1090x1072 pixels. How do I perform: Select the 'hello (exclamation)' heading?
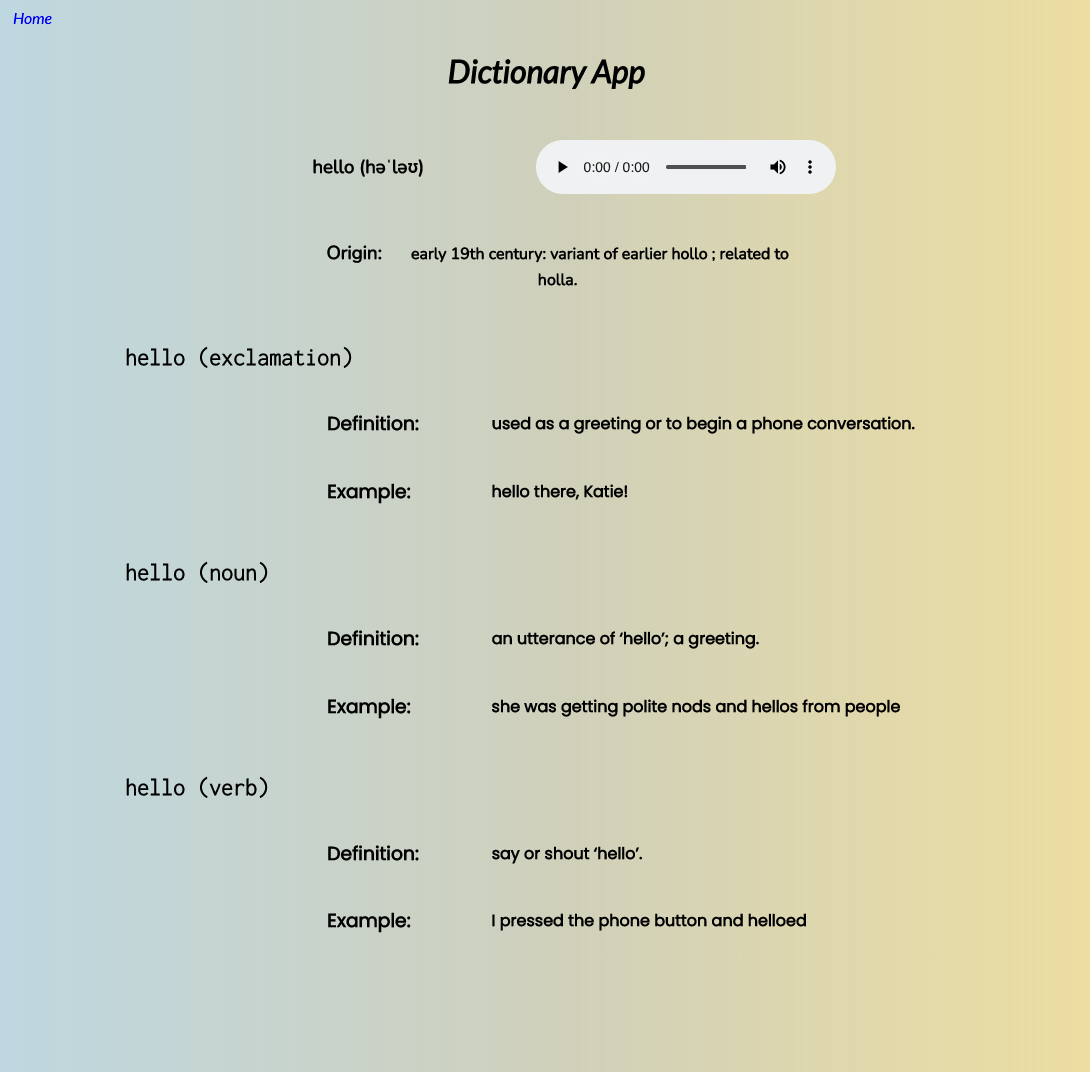[238, 357]
